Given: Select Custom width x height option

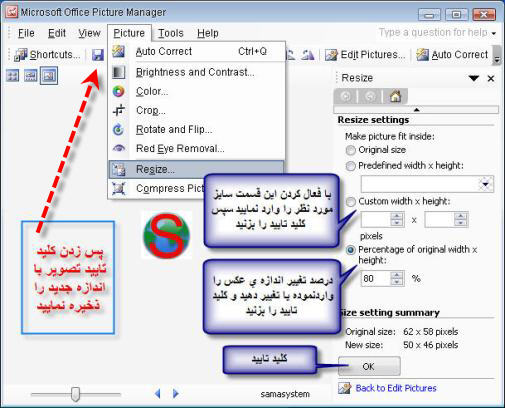Looking at the screenshot, I should [x=350, y=202].
